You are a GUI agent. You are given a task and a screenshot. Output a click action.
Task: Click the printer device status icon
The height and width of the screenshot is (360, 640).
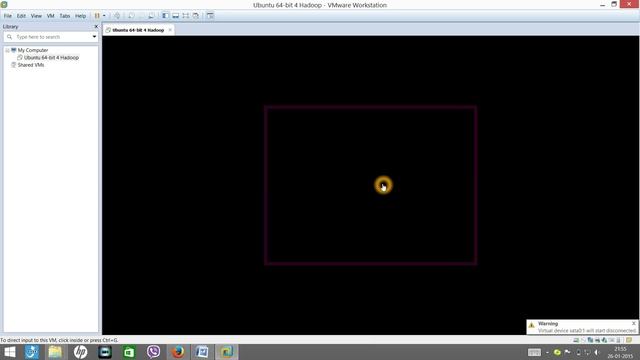tap(597, 340)
